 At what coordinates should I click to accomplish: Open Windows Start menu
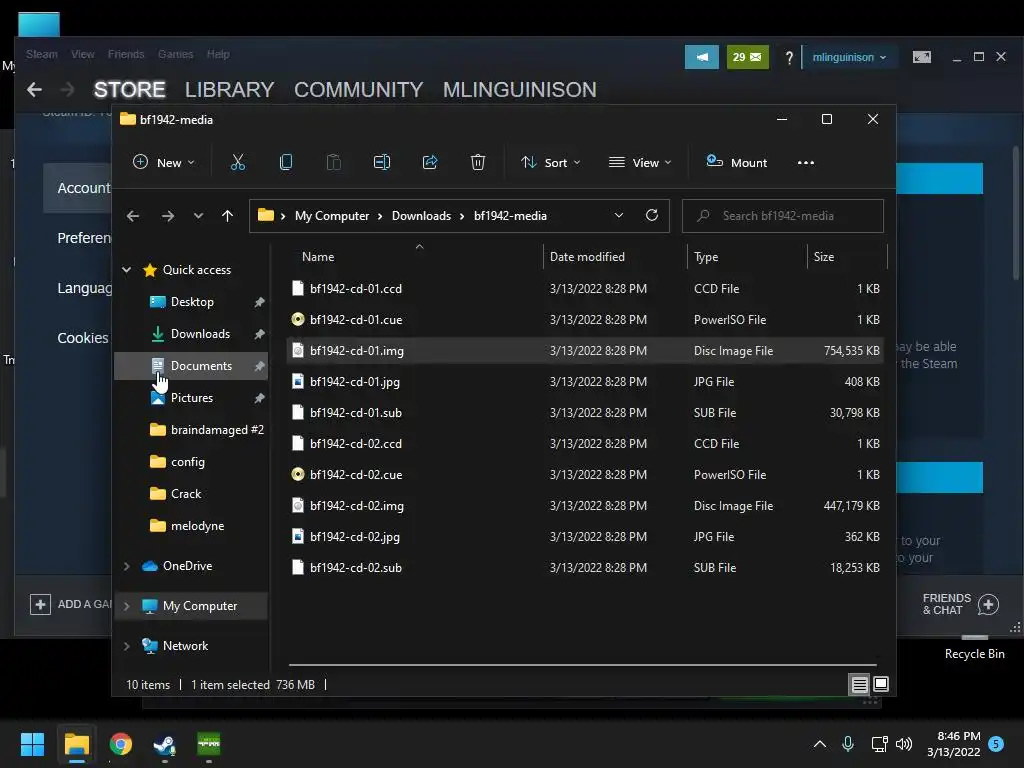point(32,744)
